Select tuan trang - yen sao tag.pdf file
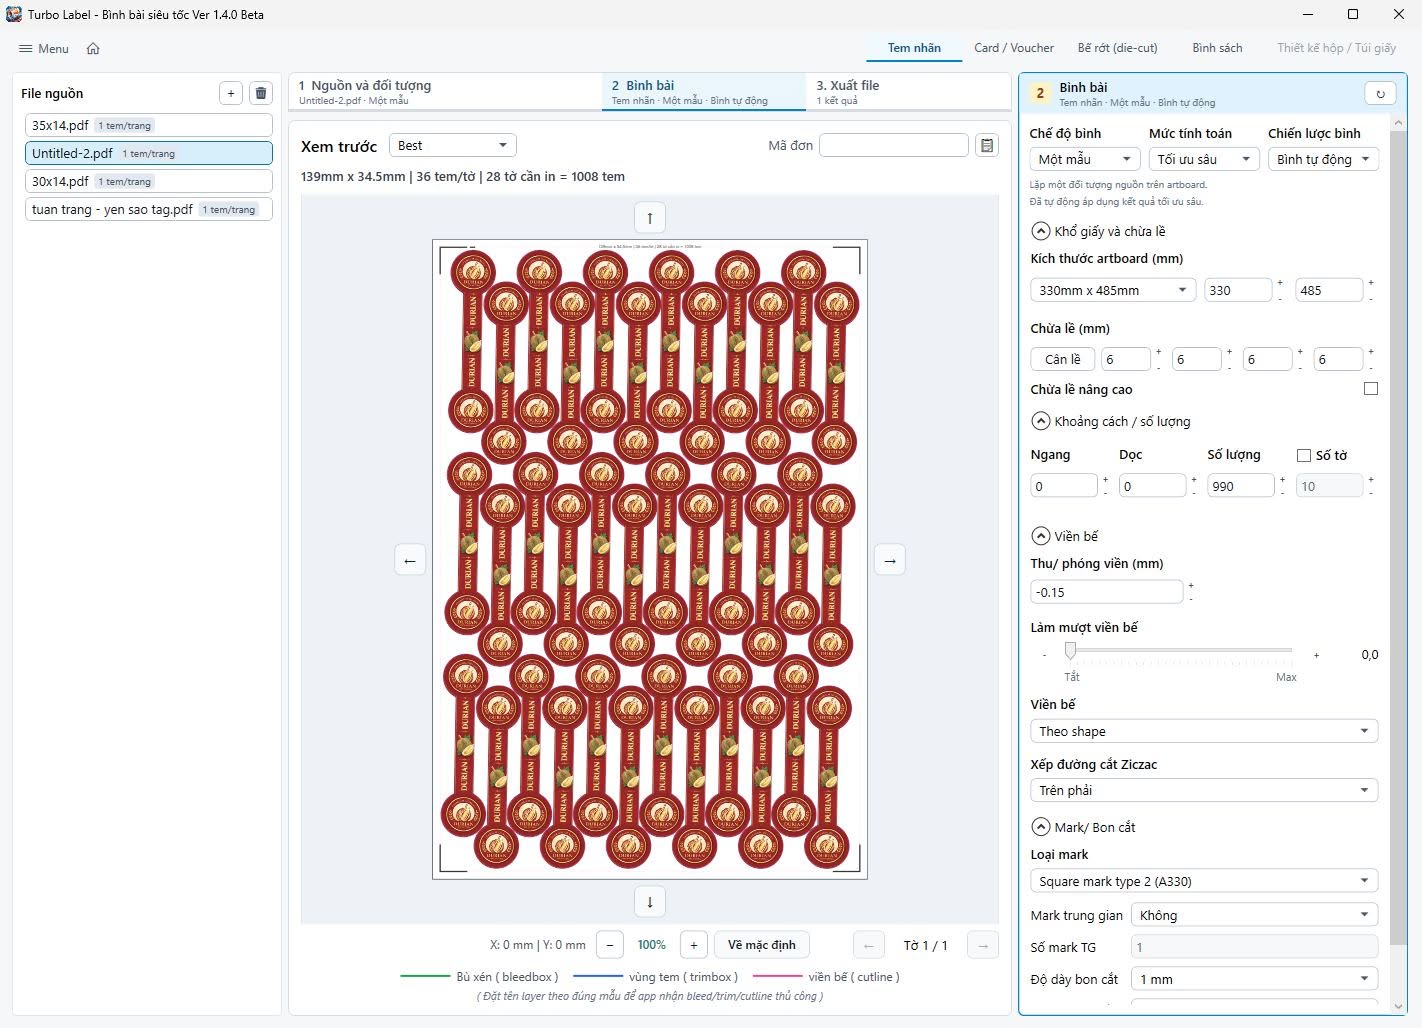Screen dimensions: 1422x1028 pos(149,209)
